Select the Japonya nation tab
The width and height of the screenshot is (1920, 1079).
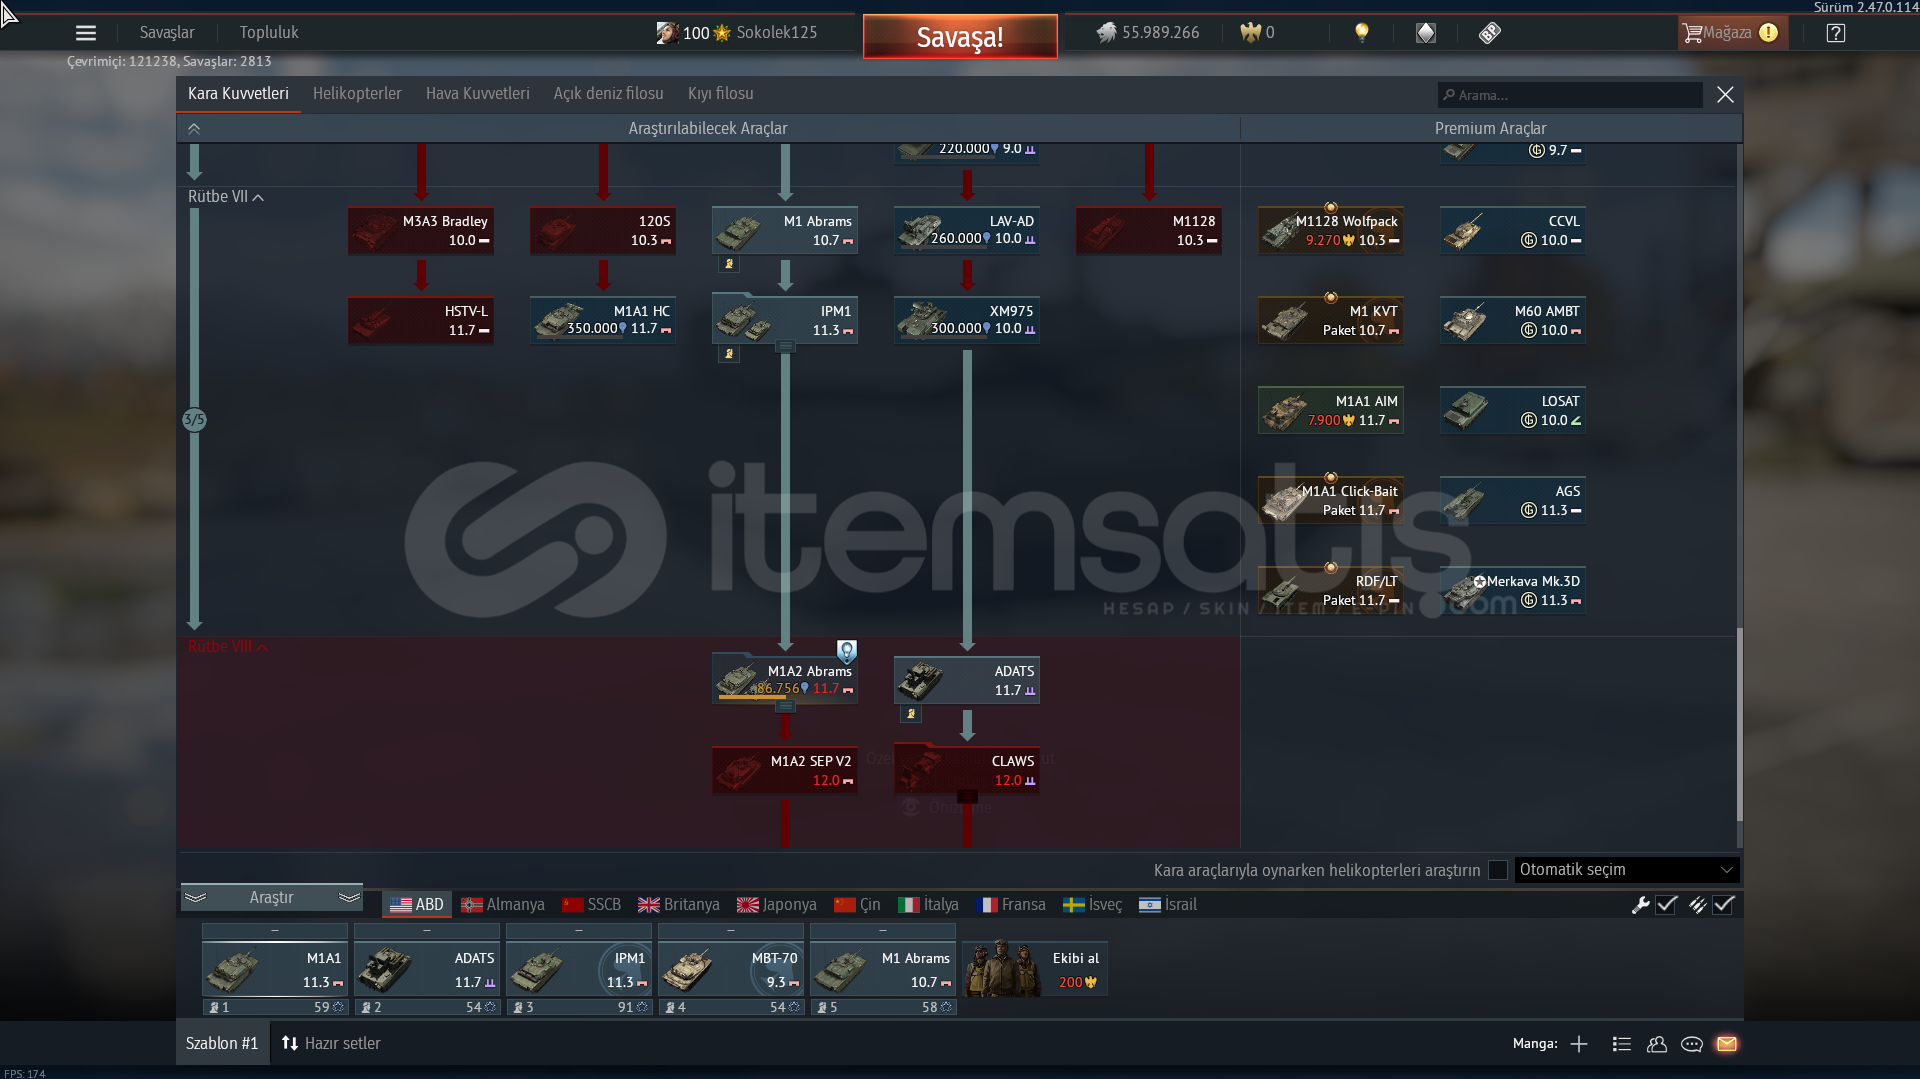(777, 905)
